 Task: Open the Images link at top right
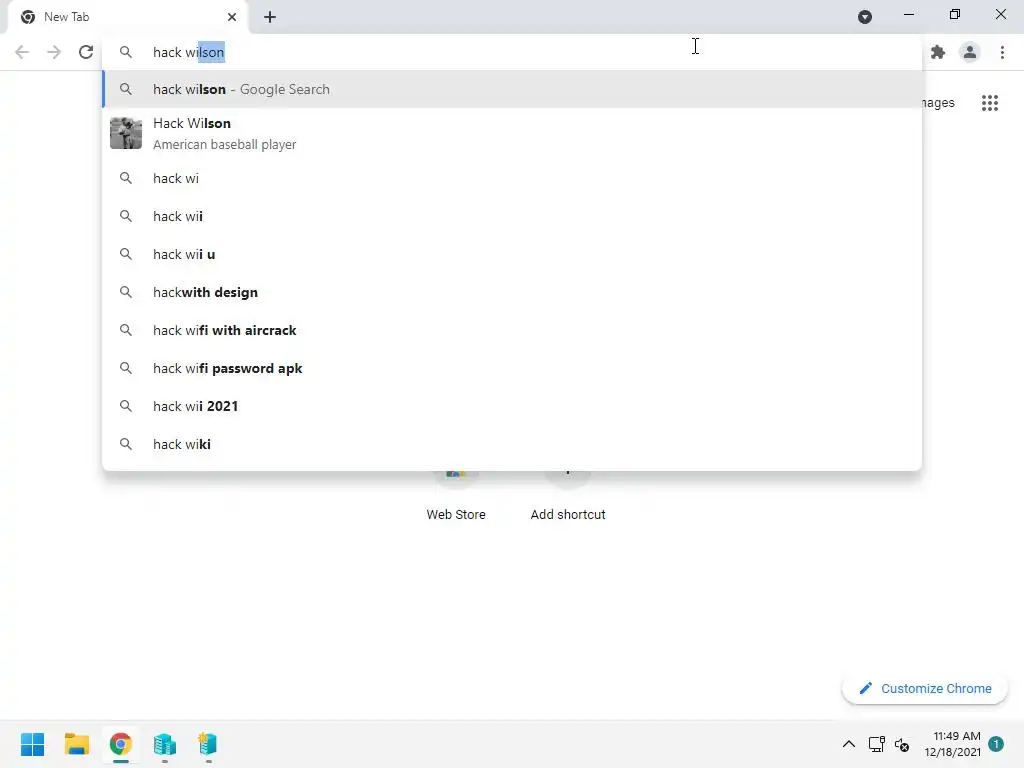938,103
